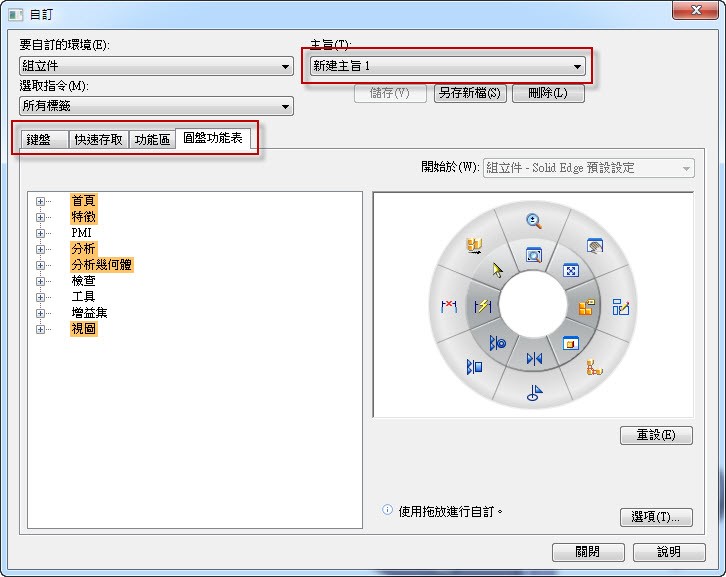Click the 說明 help button
The height and width of the screenshot is (577, 726).
(669, 552)
